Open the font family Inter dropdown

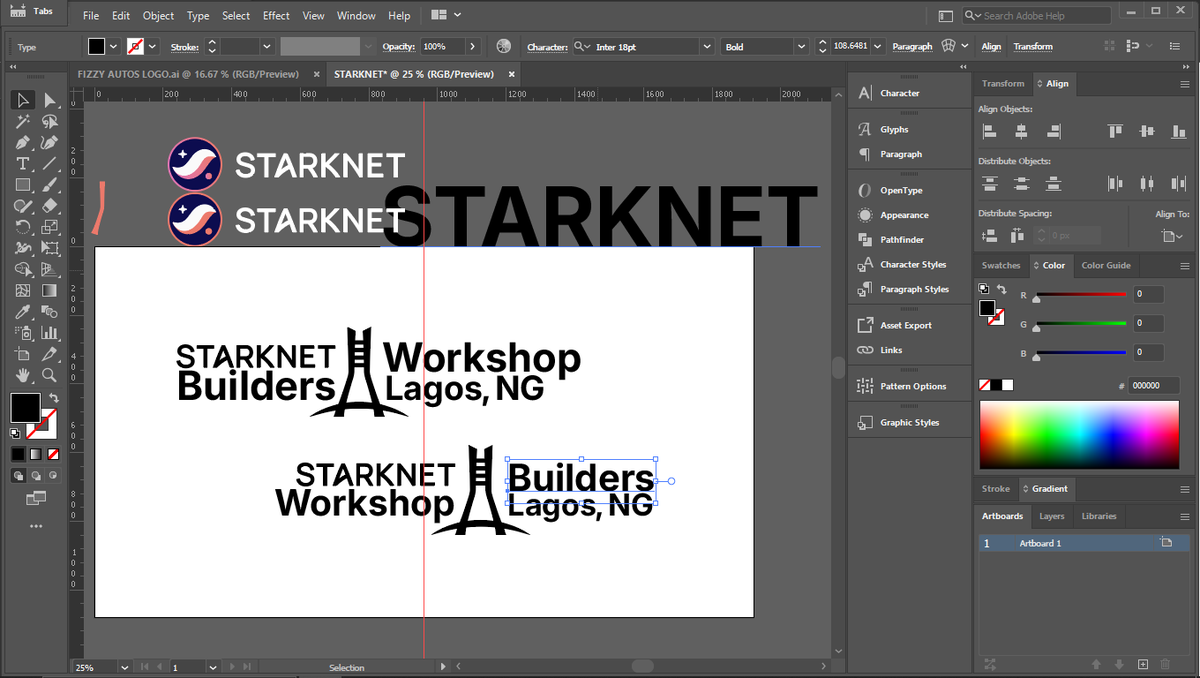coord(707,46)
